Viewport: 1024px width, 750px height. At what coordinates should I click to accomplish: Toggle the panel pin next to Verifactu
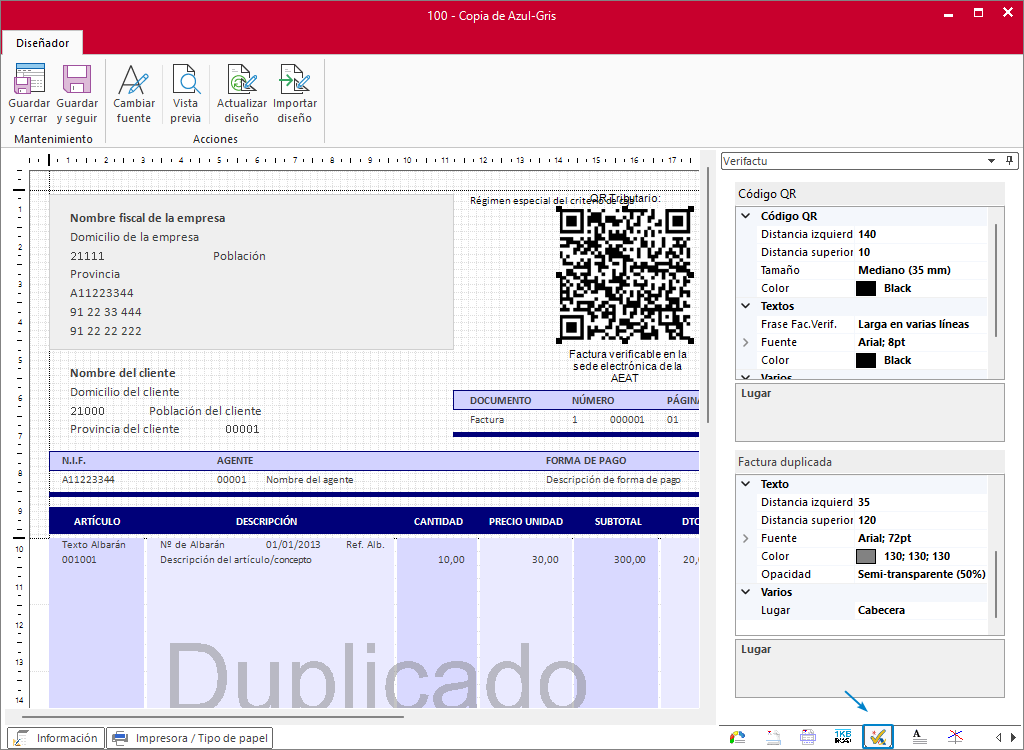click(1009, 160)
